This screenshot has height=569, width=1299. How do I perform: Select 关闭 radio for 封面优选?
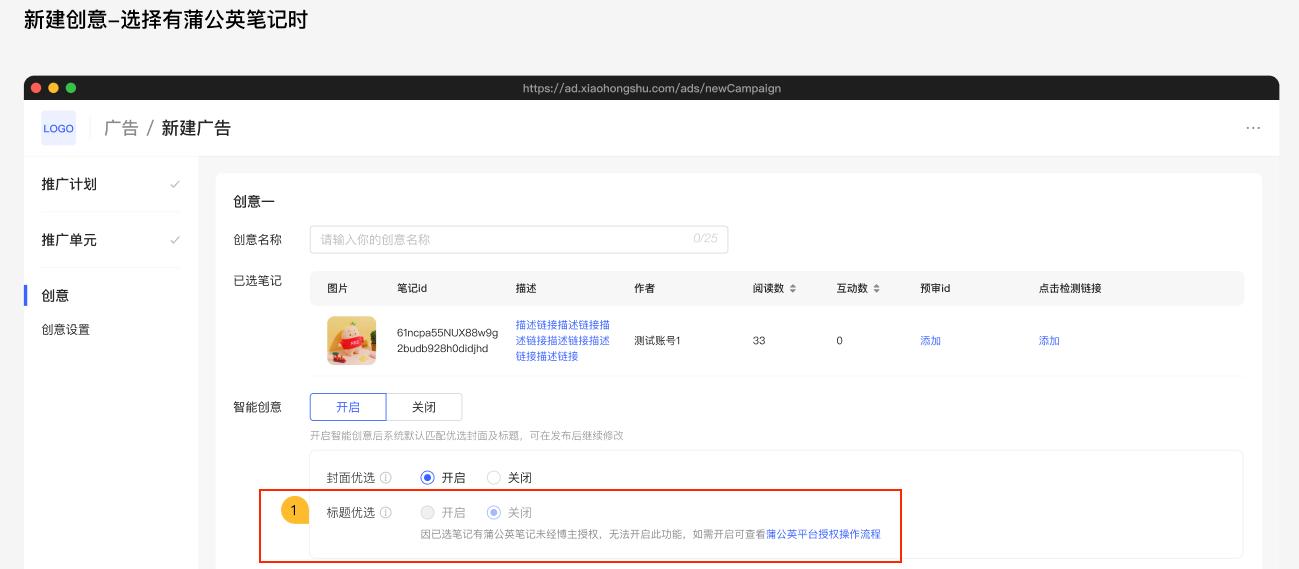[x=493, y=478]
